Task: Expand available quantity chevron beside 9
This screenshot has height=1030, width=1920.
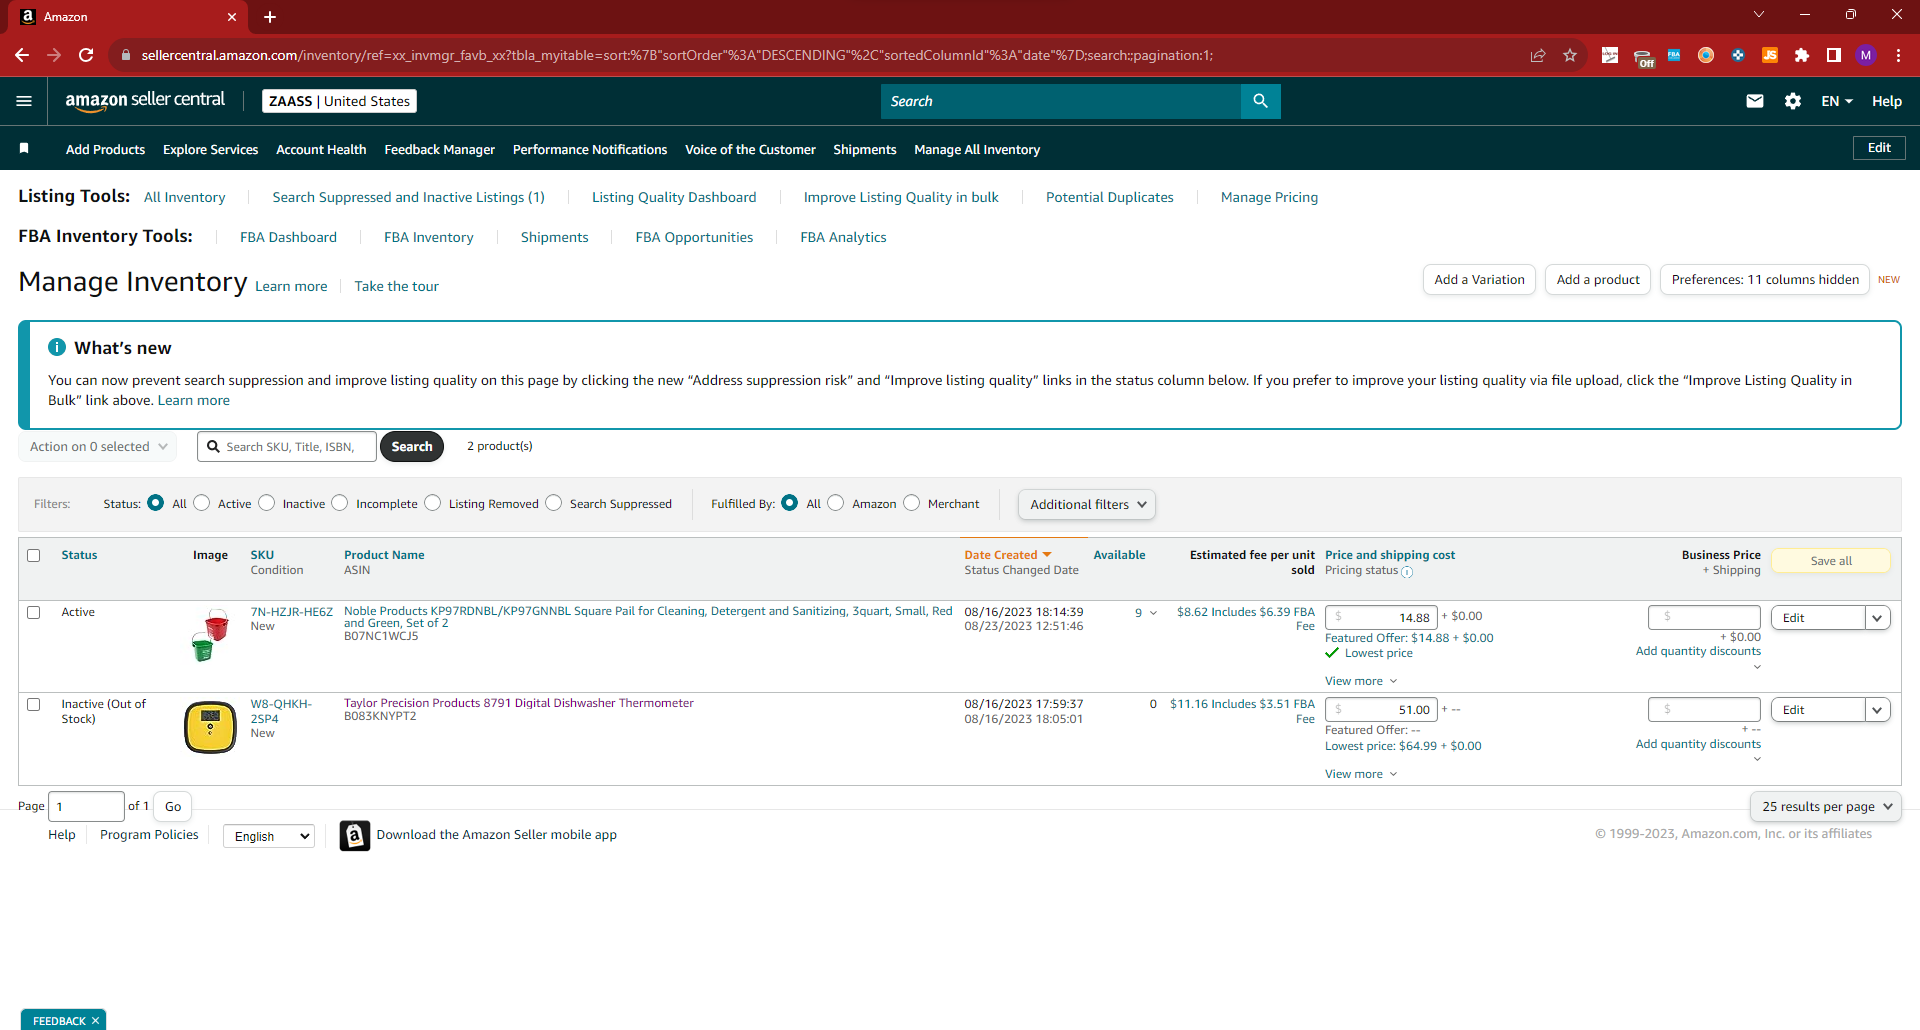Action: coord(1153,613)
